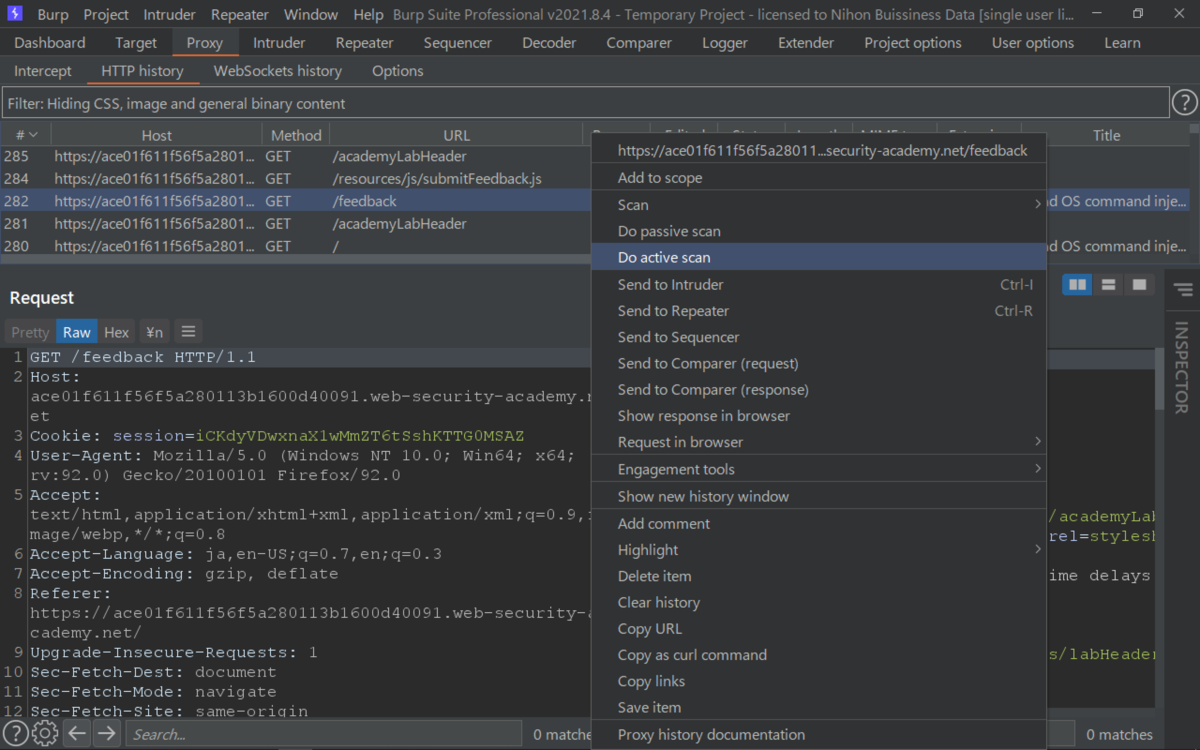1200x750 pixels.
Task: Open the Project menu in menu bar
Action: point(106,15)
